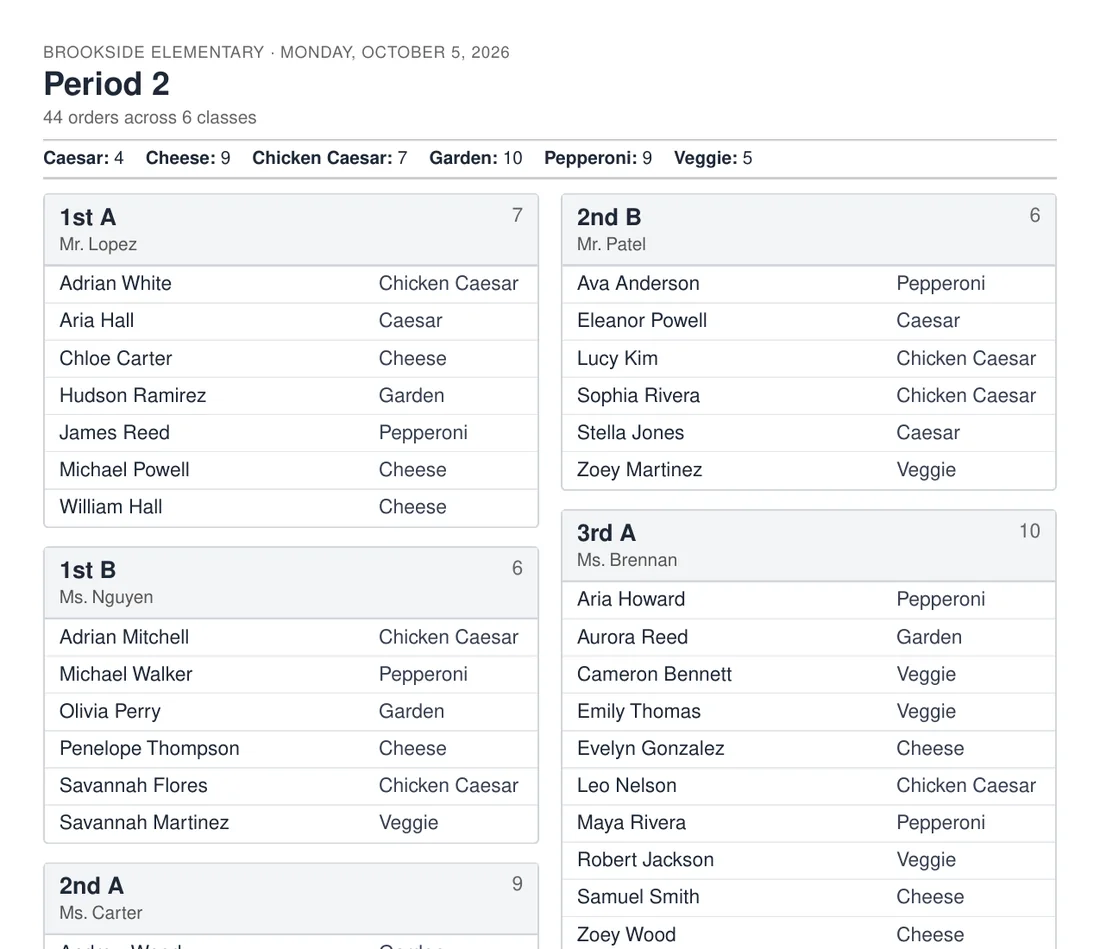Select student Zoey Martinez
The height and width of the screenshot is (949, 1100).
[640, 470]
